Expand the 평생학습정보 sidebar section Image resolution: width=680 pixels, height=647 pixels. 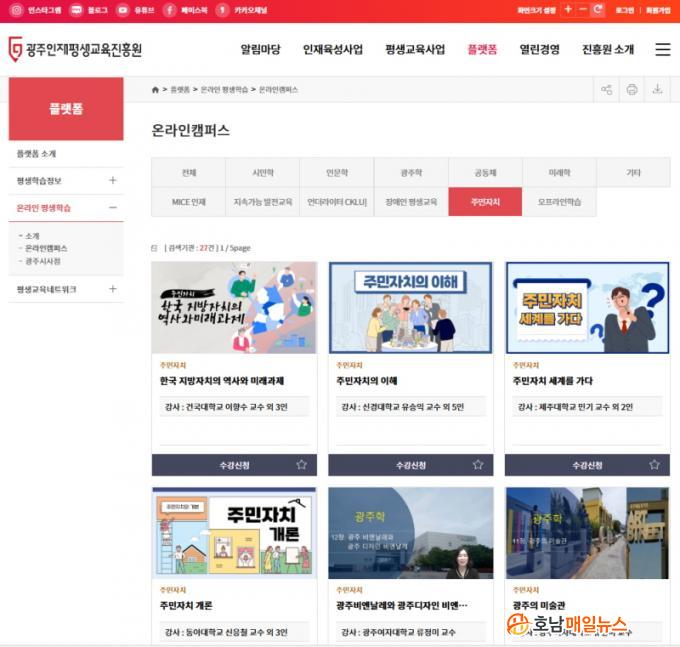click(112, 181)
